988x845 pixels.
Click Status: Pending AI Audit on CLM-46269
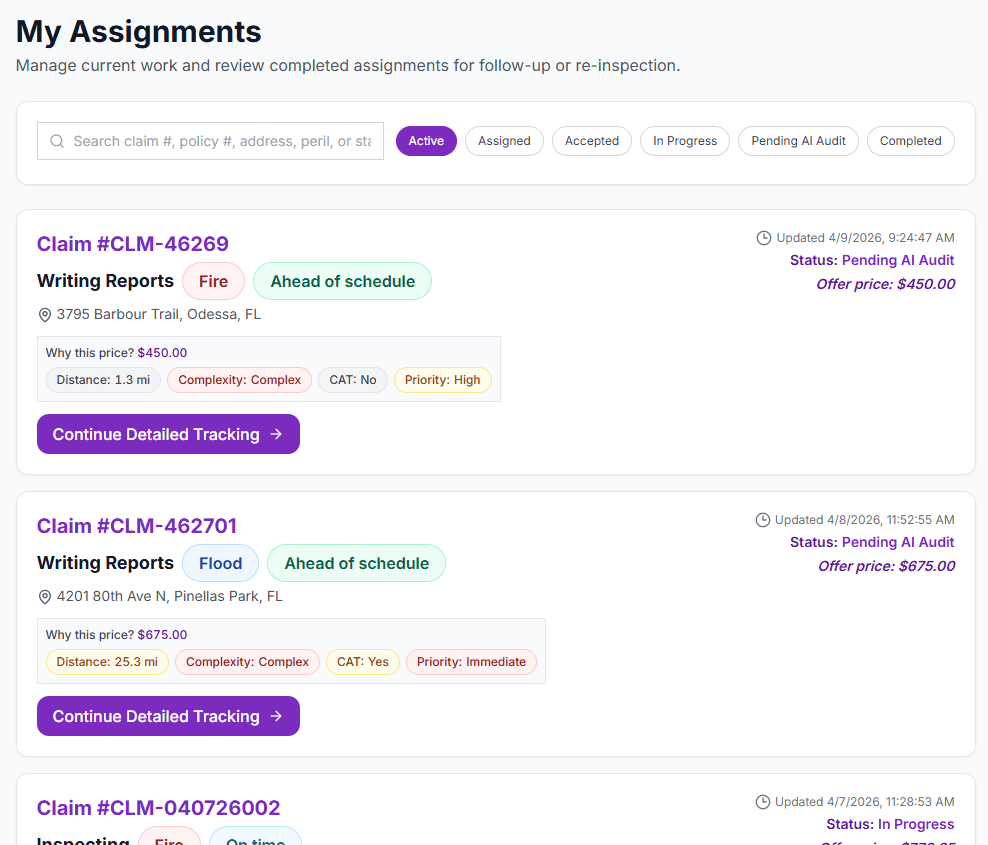coord(872,260)
